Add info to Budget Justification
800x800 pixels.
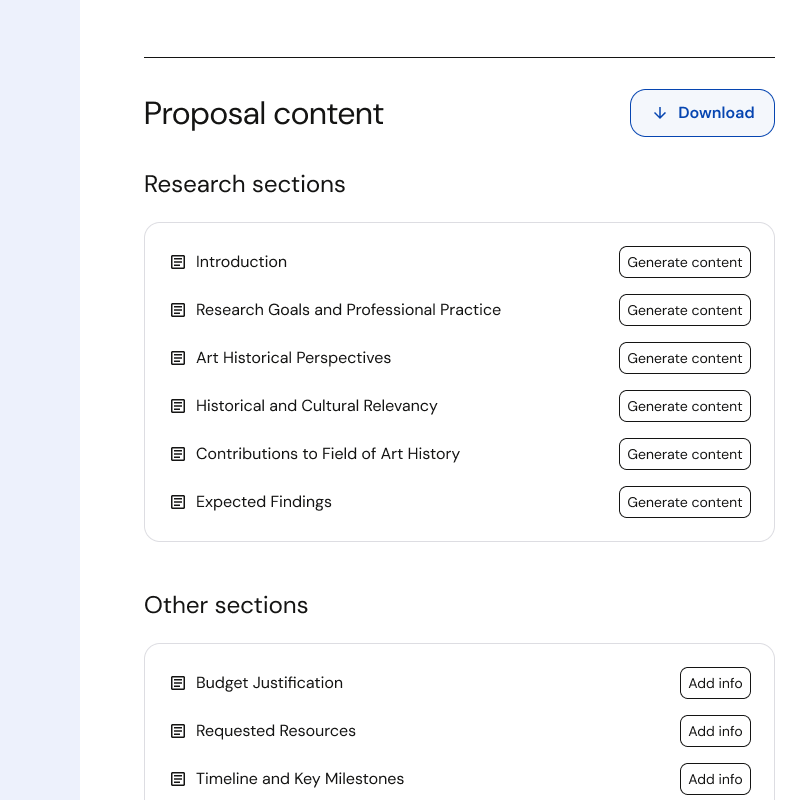point(715,683)
